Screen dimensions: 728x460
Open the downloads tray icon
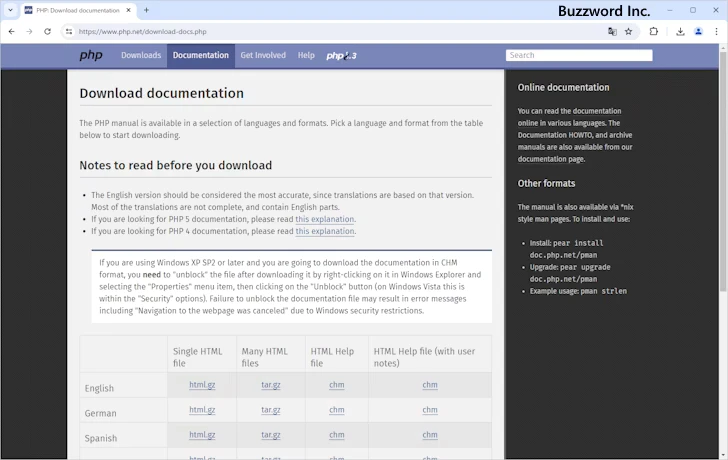click(x=680, y=32)
